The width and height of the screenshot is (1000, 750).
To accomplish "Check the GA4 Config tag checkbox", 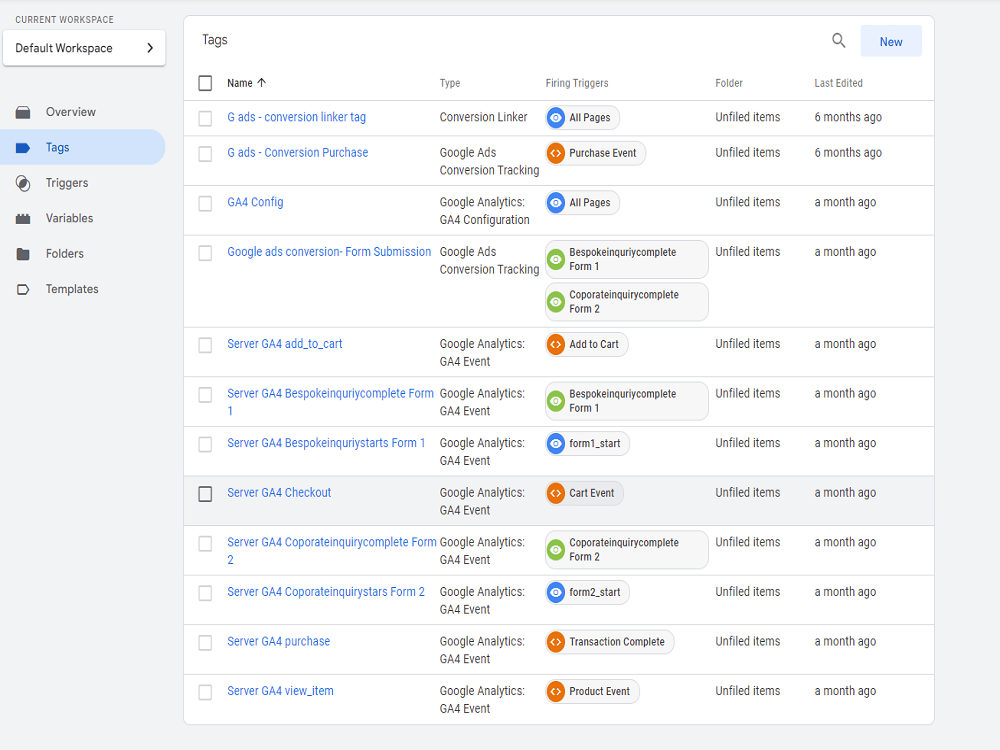I will point(205,203).
